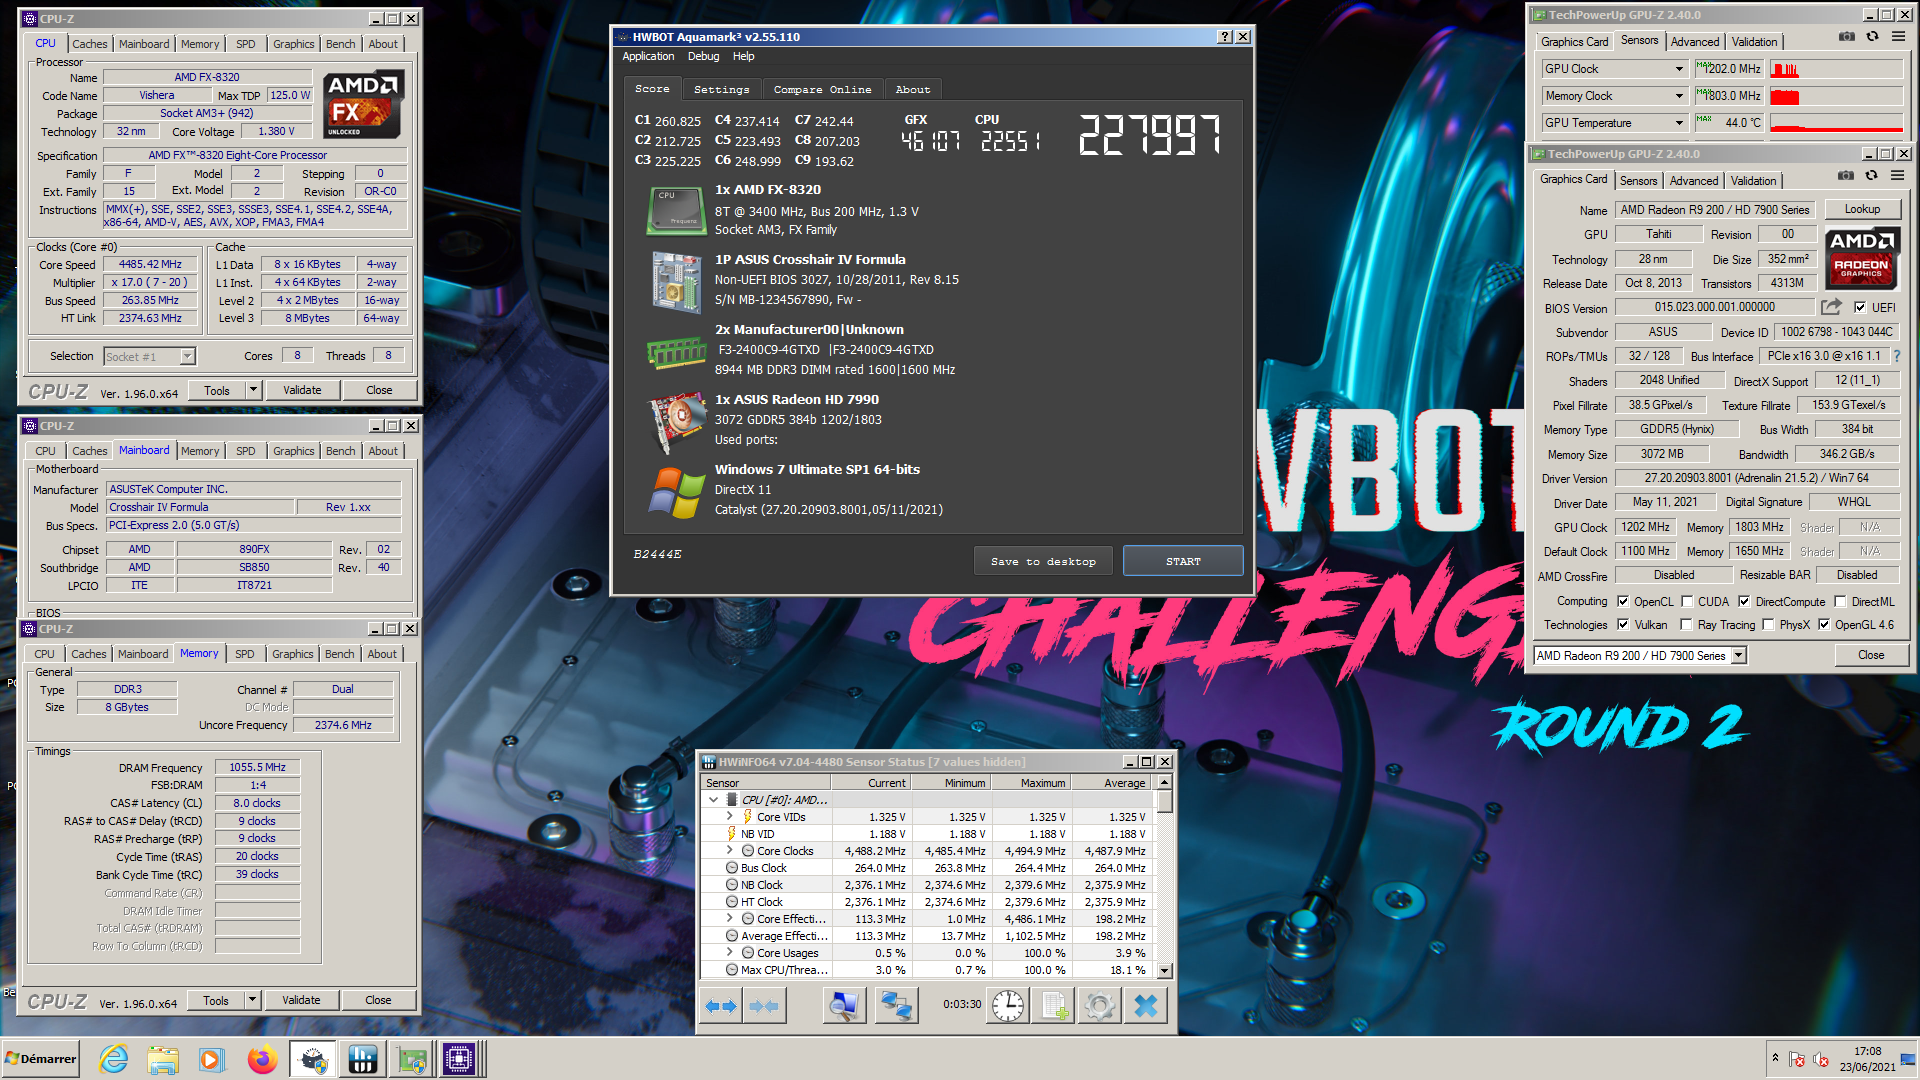Open Settings tab in Aquamark
Image resolution: width=1920 pixels, height=1080 pixels.
point(721,89)
